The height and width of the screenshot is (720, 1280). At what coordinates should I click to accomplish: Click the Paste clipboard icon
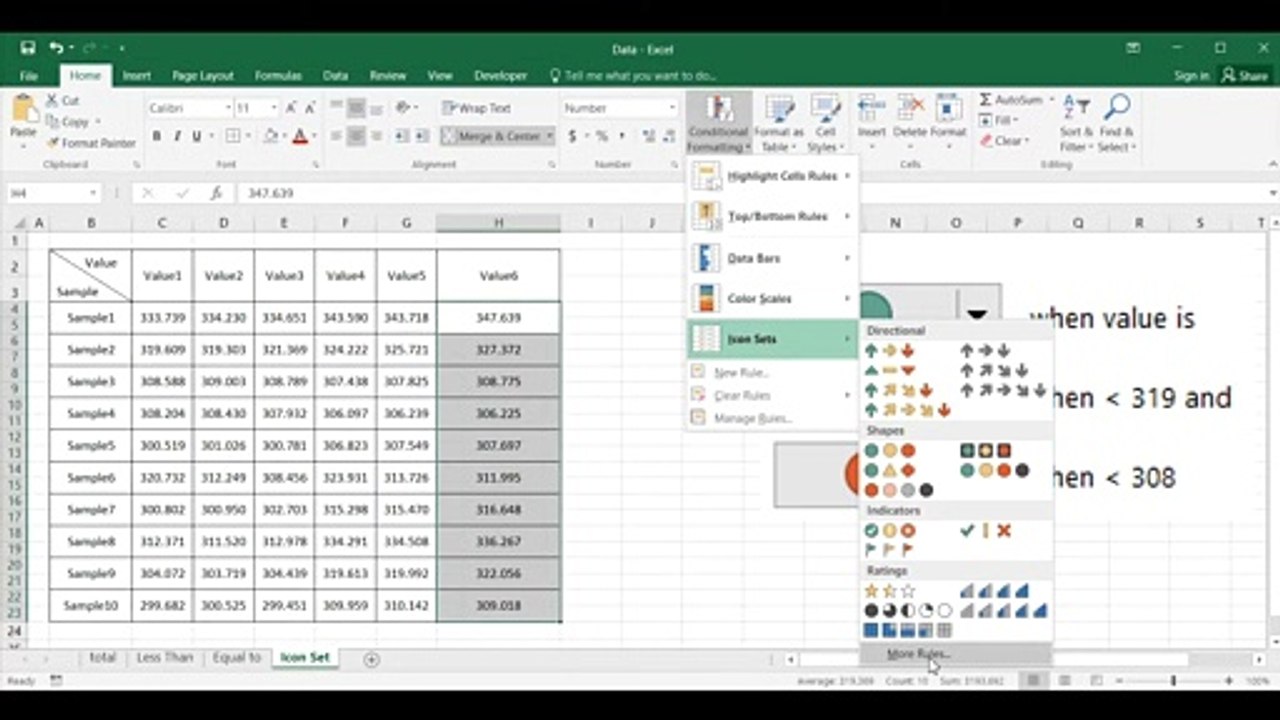click(23, 109)
